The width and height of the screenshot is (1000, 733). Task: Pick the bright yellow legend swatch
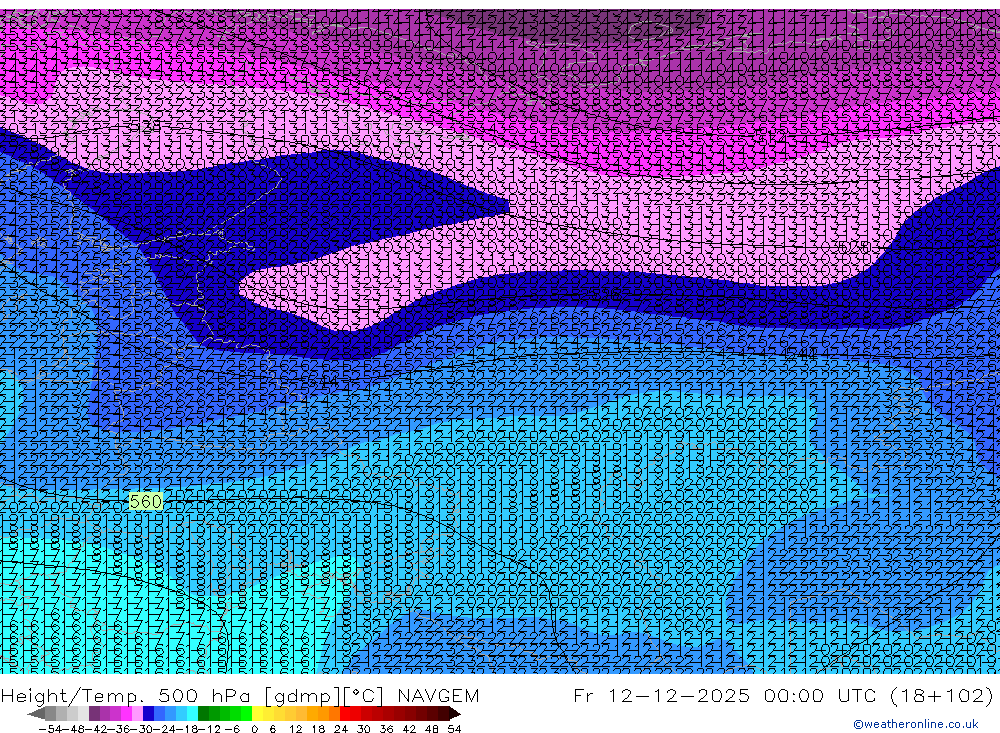[258, 714]
